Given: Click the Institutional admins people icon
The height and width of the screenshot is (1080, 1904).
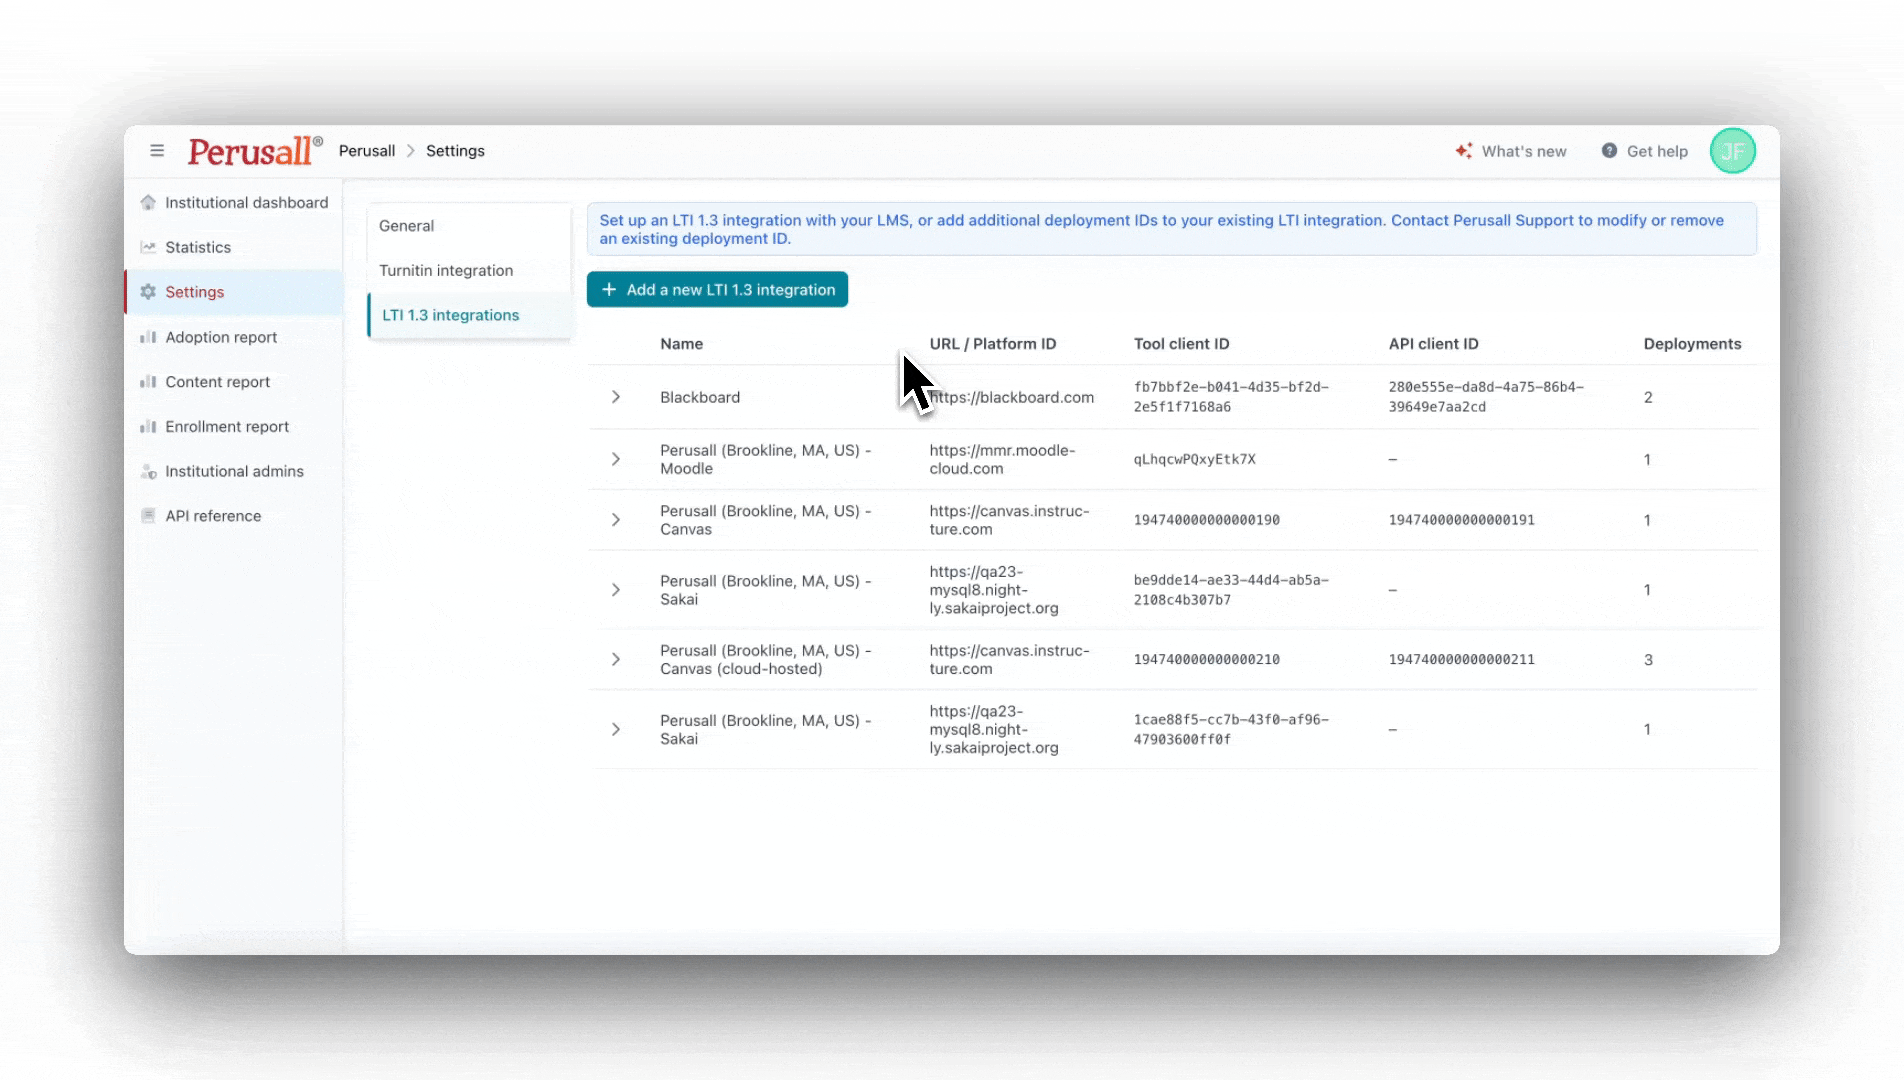Looking at the screenshot, I should click(148, 471).
